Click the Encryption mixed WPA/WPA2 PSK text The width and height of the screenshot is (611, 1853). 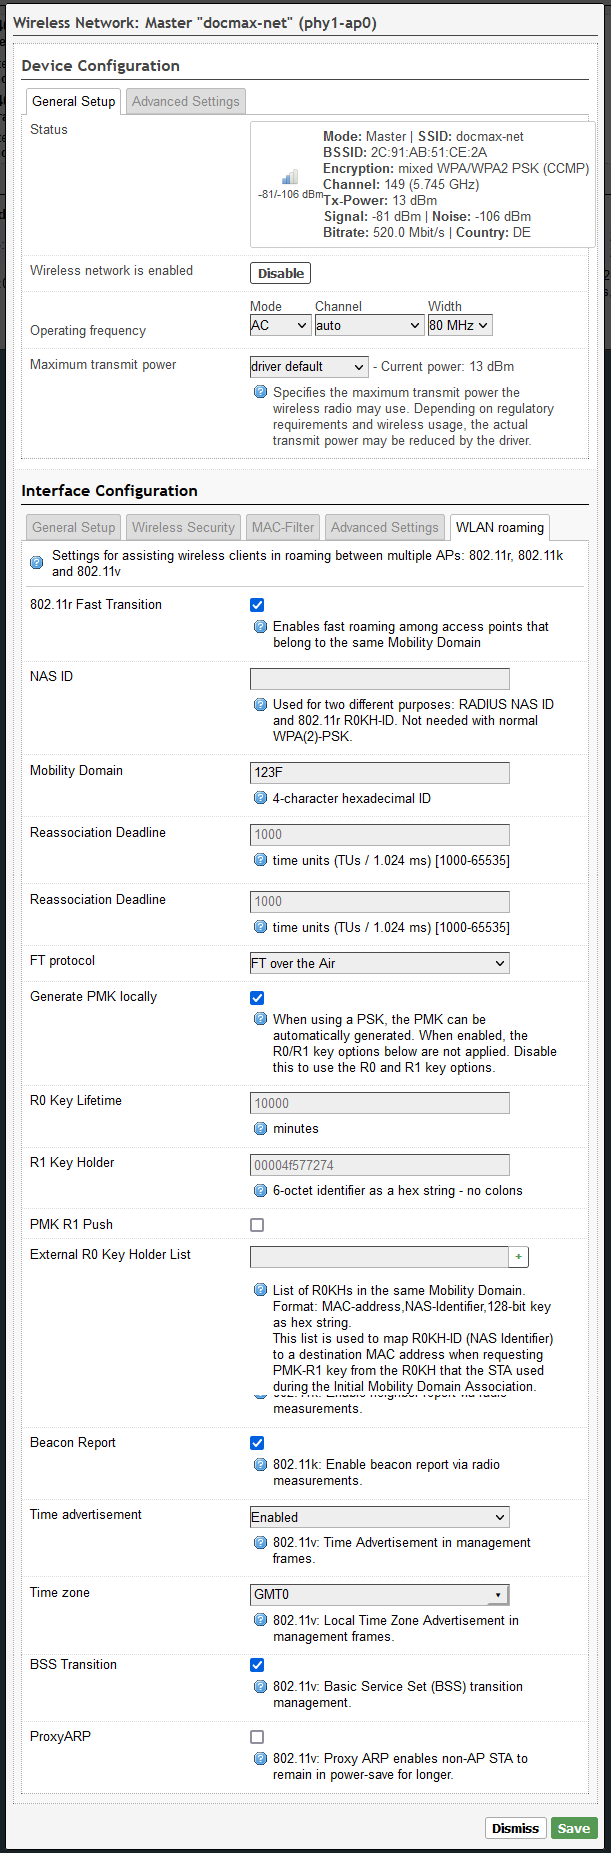[x=456, y=168]
